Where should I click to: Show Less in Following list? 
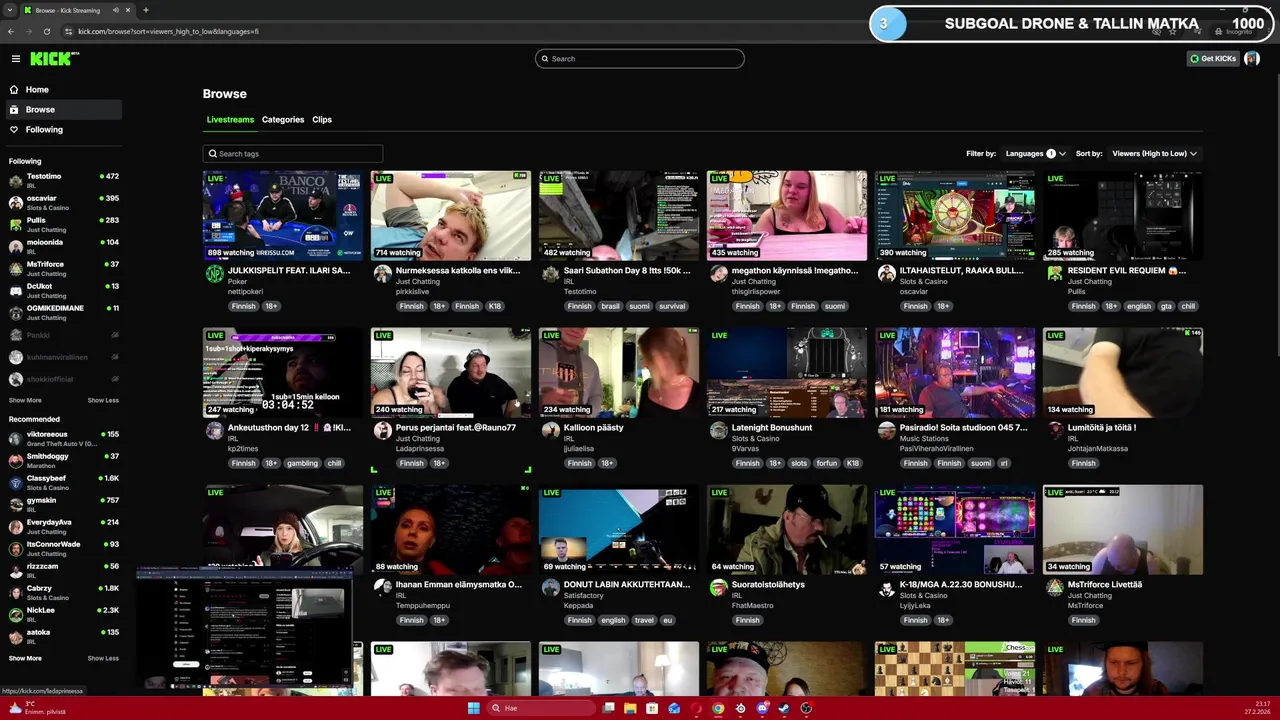click(x=103, y=401)
